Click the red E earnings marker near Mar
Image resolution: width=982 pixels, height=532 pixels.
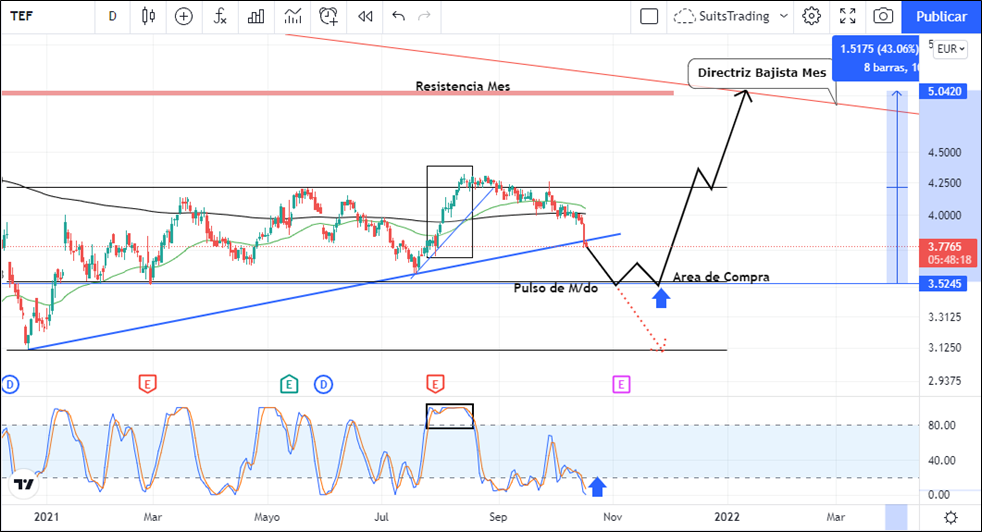(x=147, y=383)
